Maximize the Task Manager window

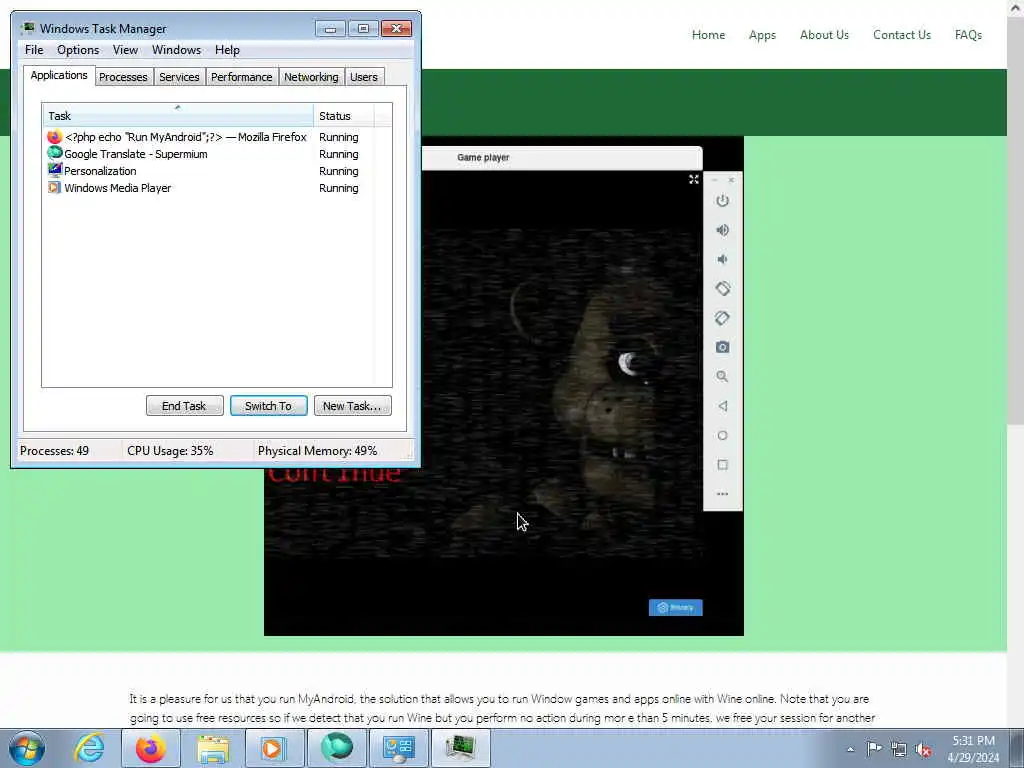tap(362, 29)
